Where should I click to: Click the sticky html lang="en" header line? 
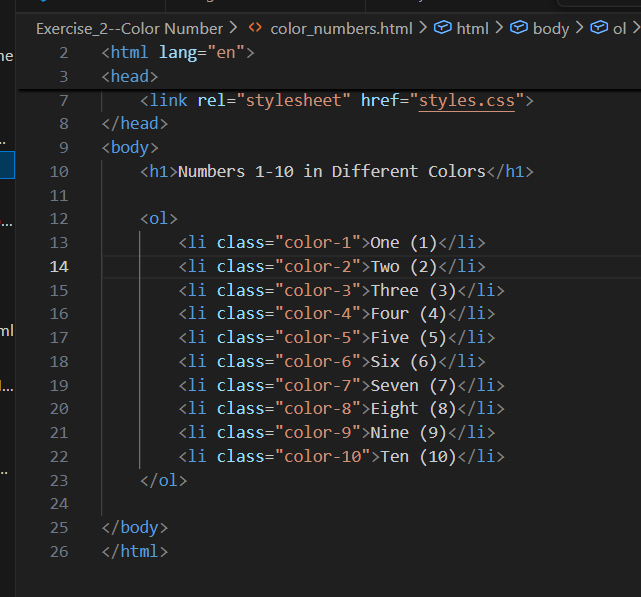click(x=178, y=52)
